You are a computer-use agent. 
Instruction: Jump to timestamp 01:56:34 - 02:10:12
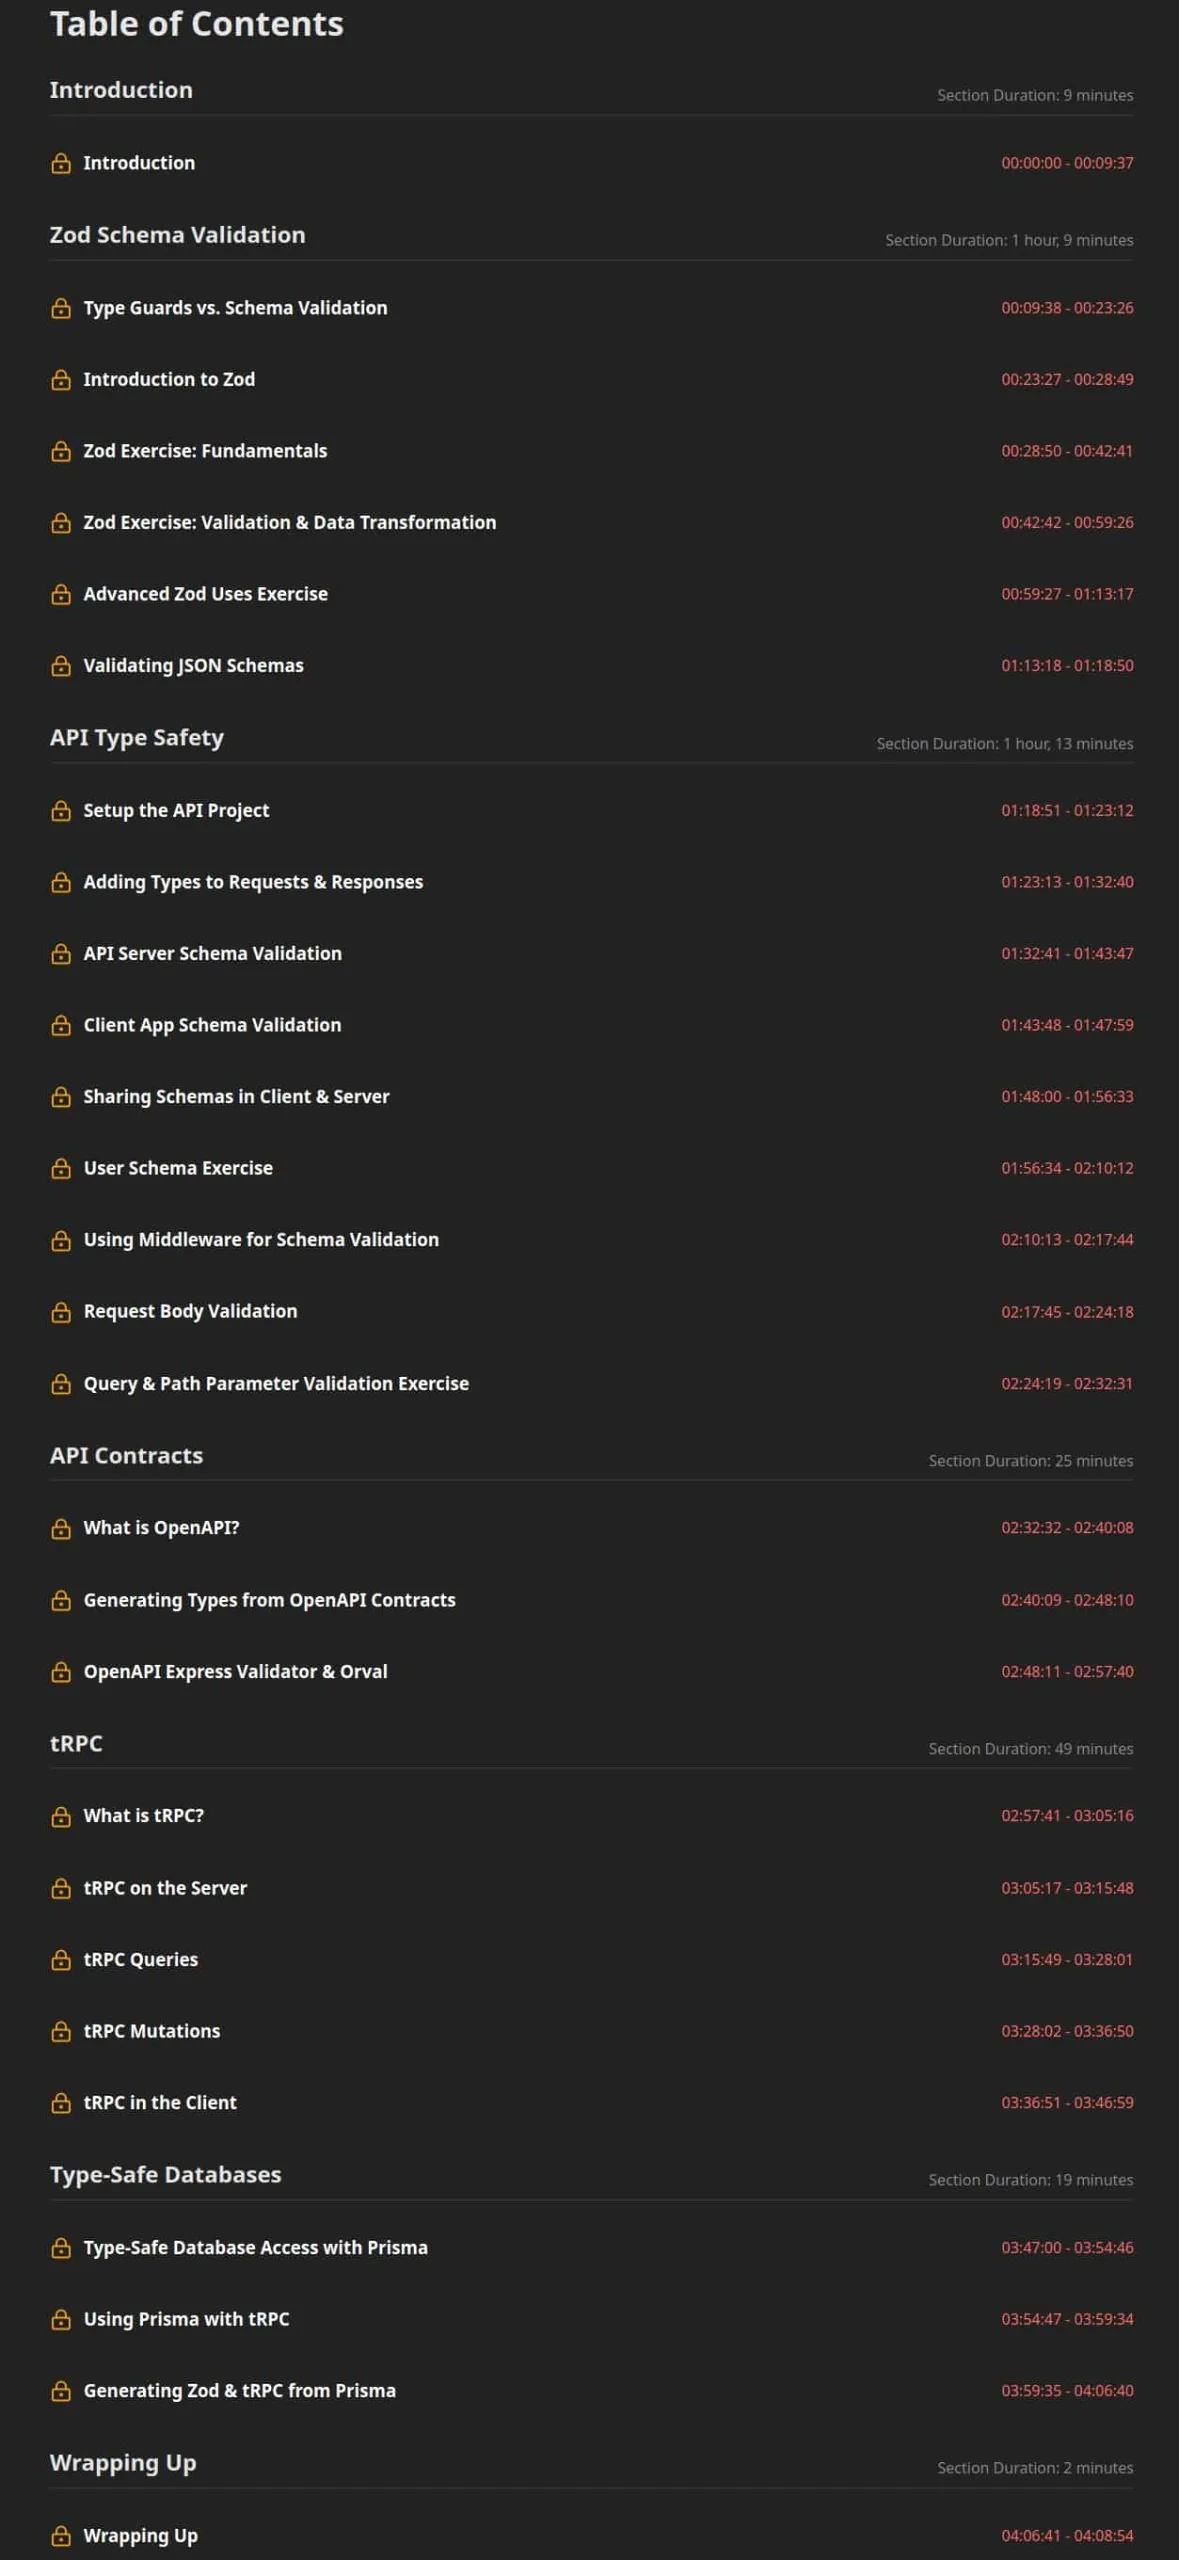pyautogui.click(x=1067, y=1168)
